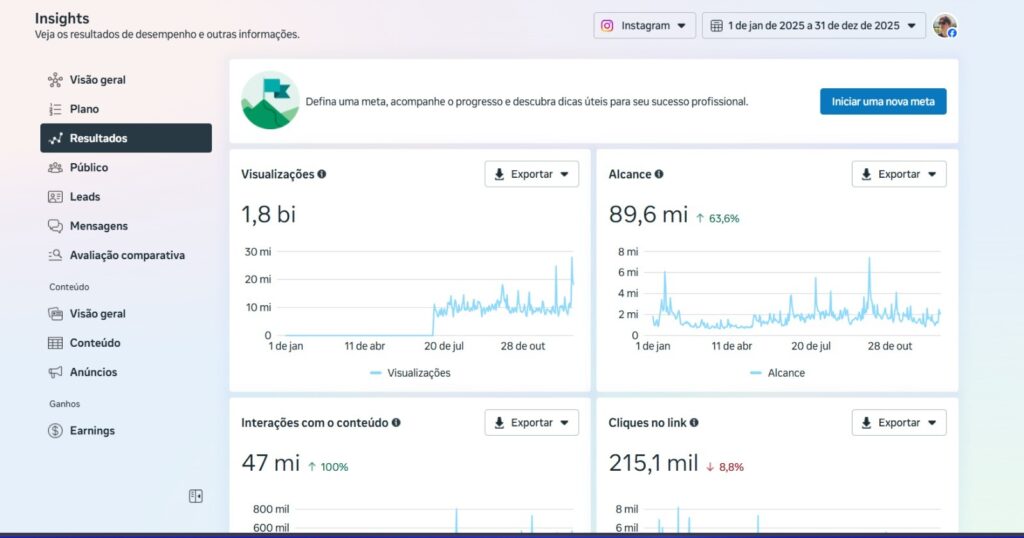Screen dimensions: 1024x538
Task: Click Iniciar uma nova meta button
Action: coord(883,101)
